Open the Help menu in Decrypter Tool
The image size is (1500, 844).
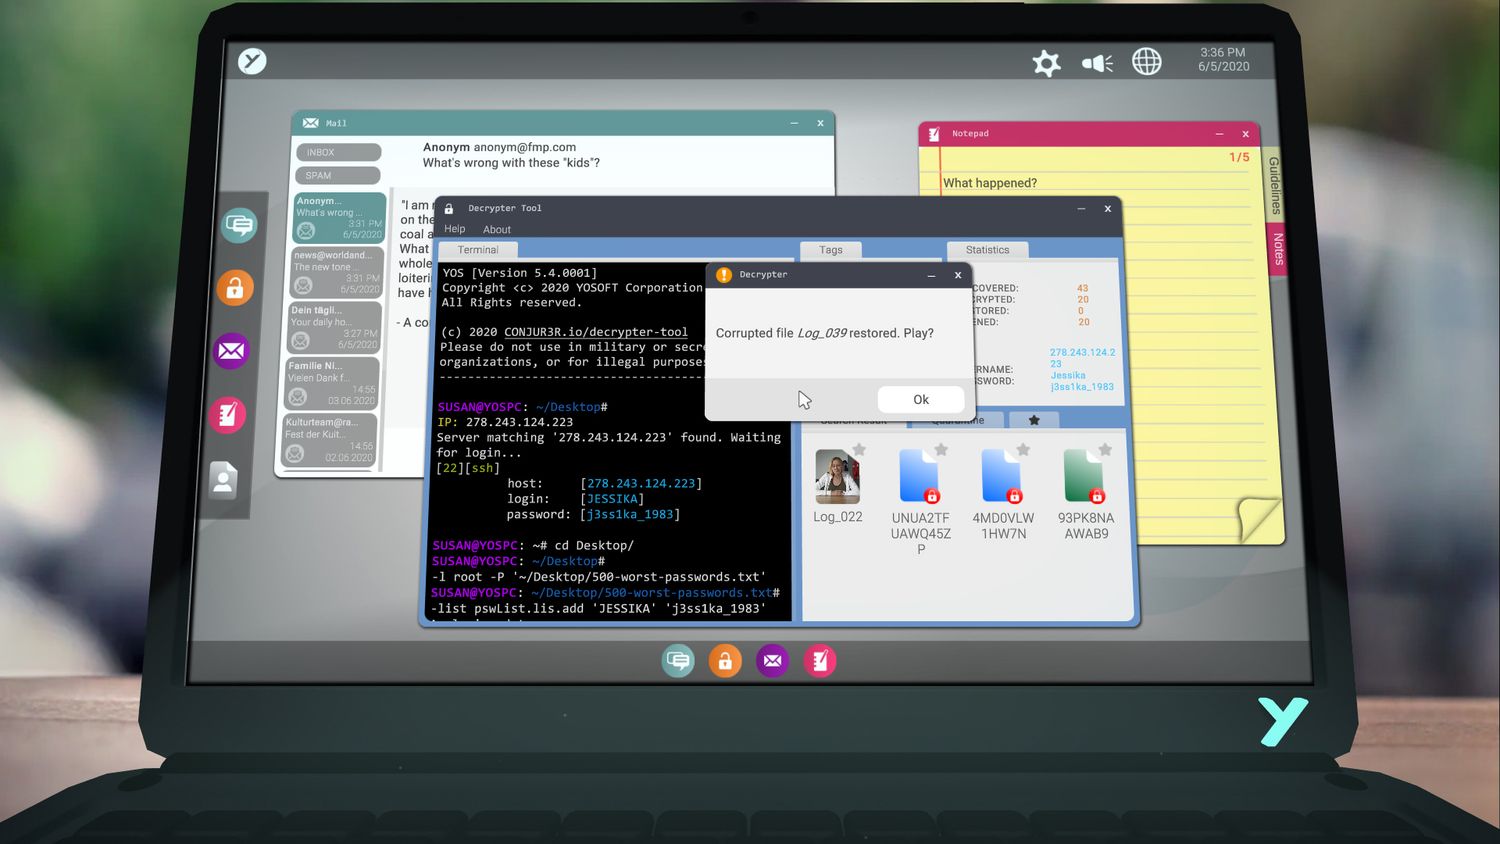click(454, 229)
